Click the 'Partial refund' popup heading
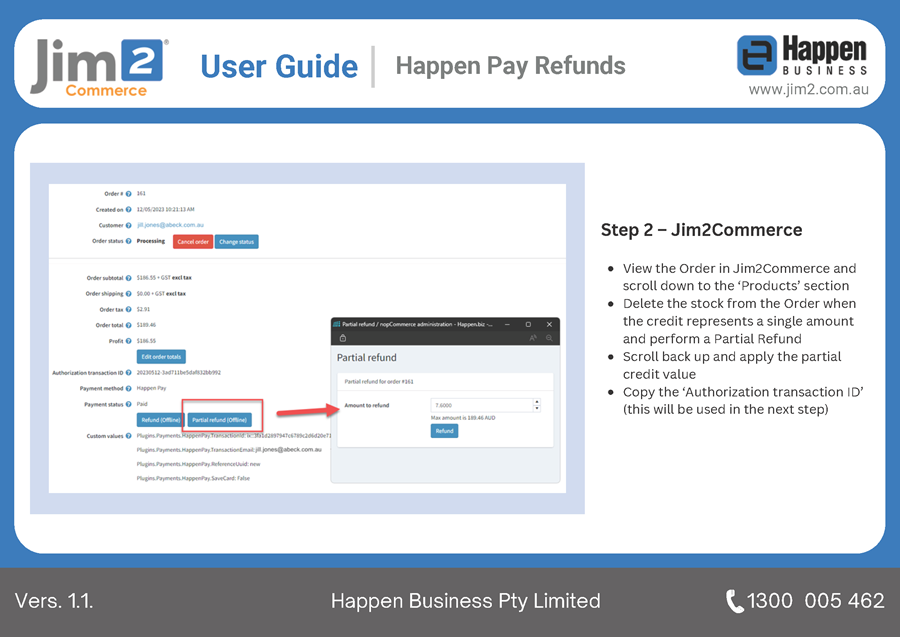Image resolution: width=900 pixels, height=637 pixels. 367,358
